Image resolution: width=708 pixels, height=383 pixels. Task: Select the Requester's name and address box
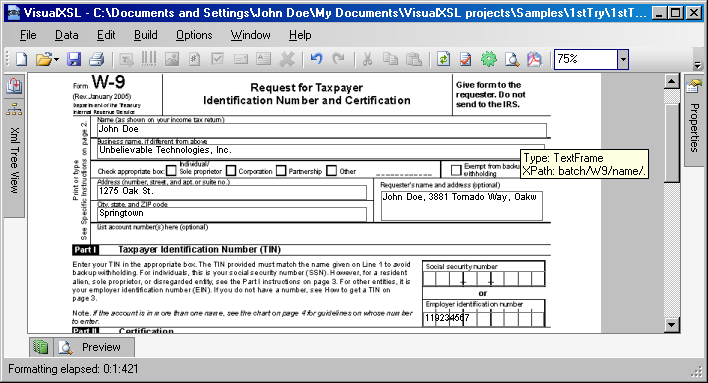click(461, 206)
